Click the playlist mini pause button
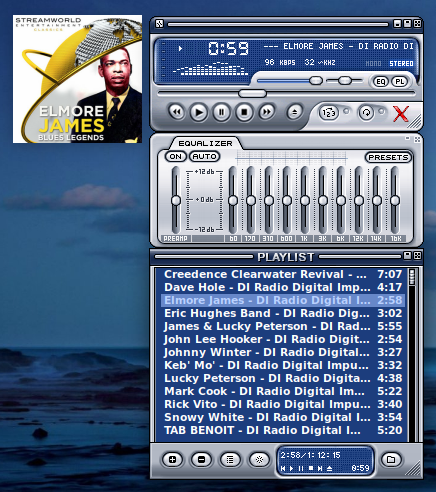This screenshot has height=492, width=436. coord(301,468)
